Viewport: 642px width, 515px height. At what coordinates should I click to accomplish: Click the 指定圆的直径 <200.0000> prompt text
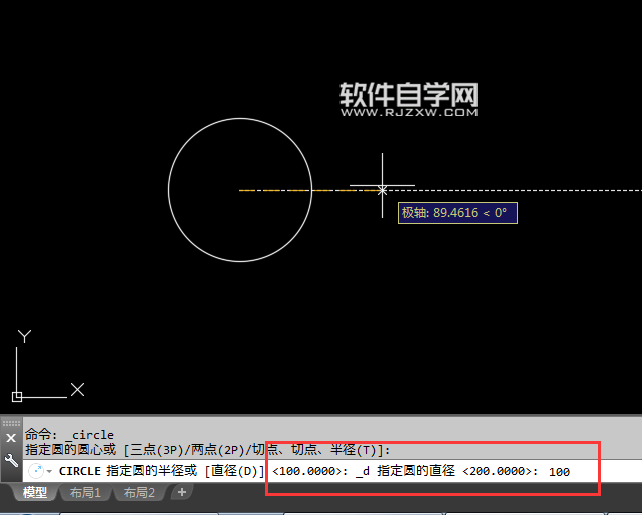coord(457,471)
